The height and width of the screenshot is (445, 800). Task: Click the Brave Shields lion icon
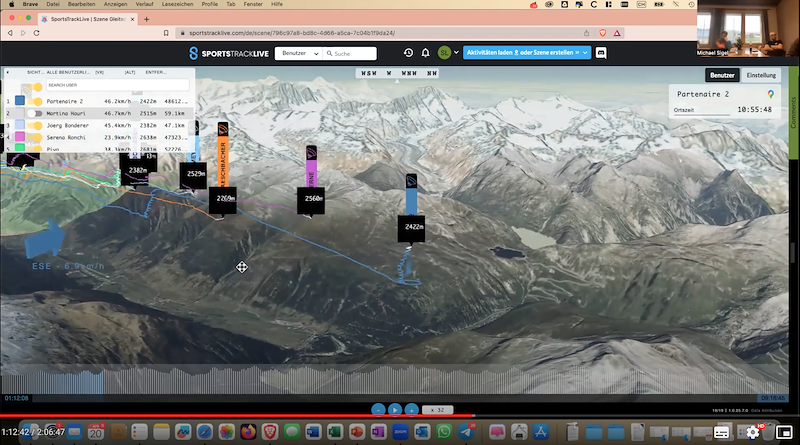(603, 33)
